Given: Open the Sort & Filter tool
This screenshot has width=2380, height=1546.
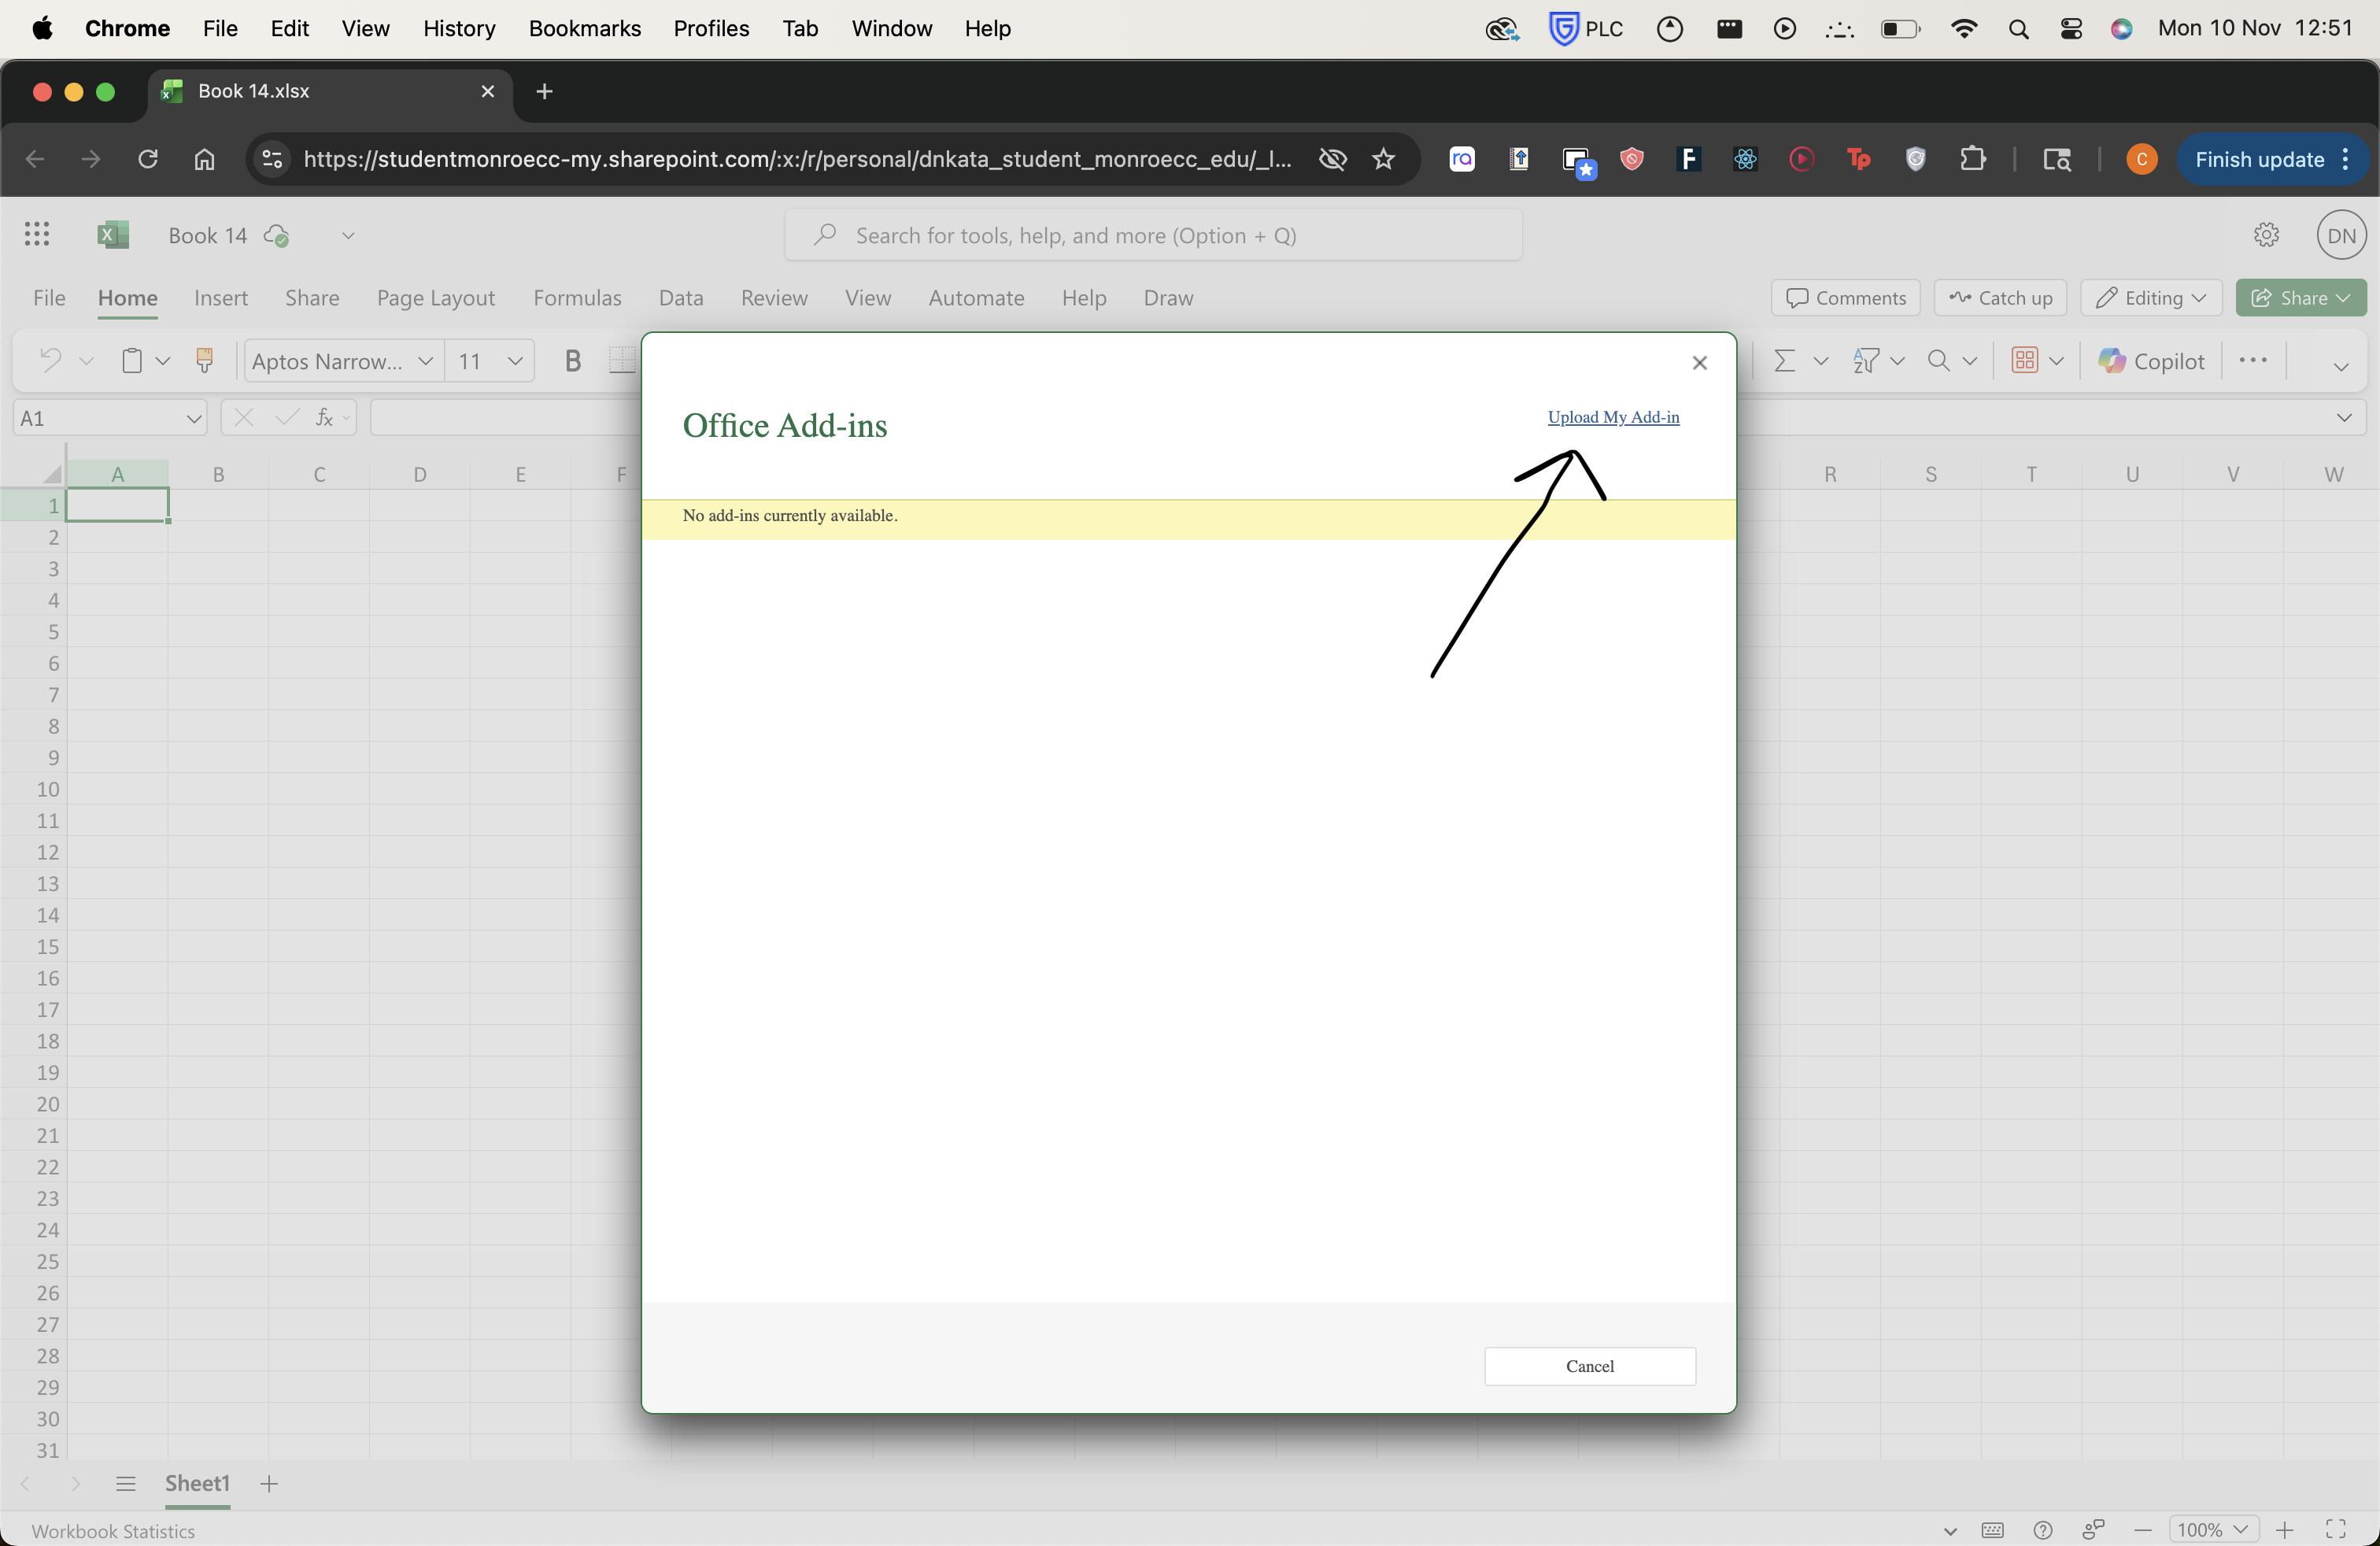Looking at the screenshot, I should click(x=1868, y=360).
